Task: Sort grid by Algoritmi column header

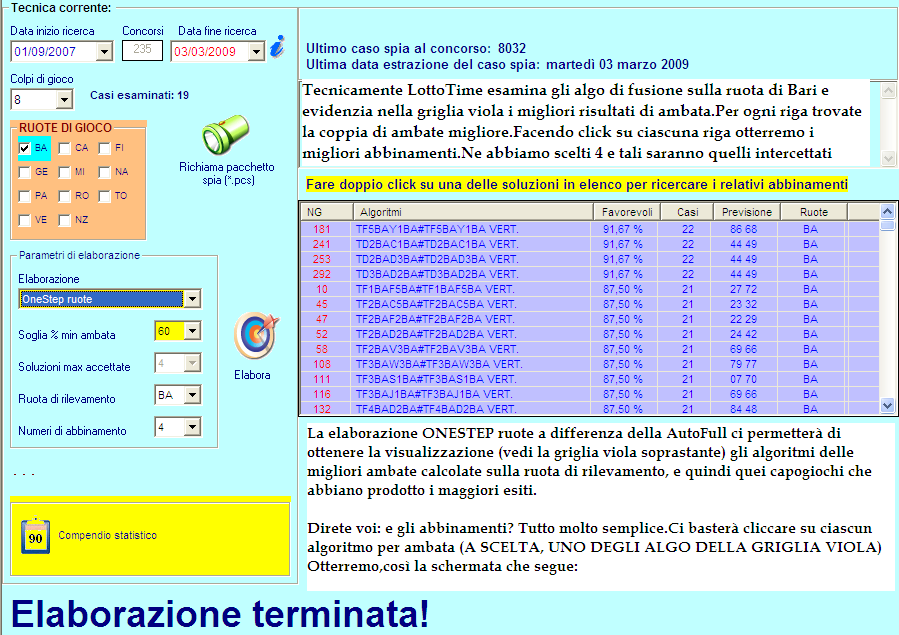Action: pos(472,213)
